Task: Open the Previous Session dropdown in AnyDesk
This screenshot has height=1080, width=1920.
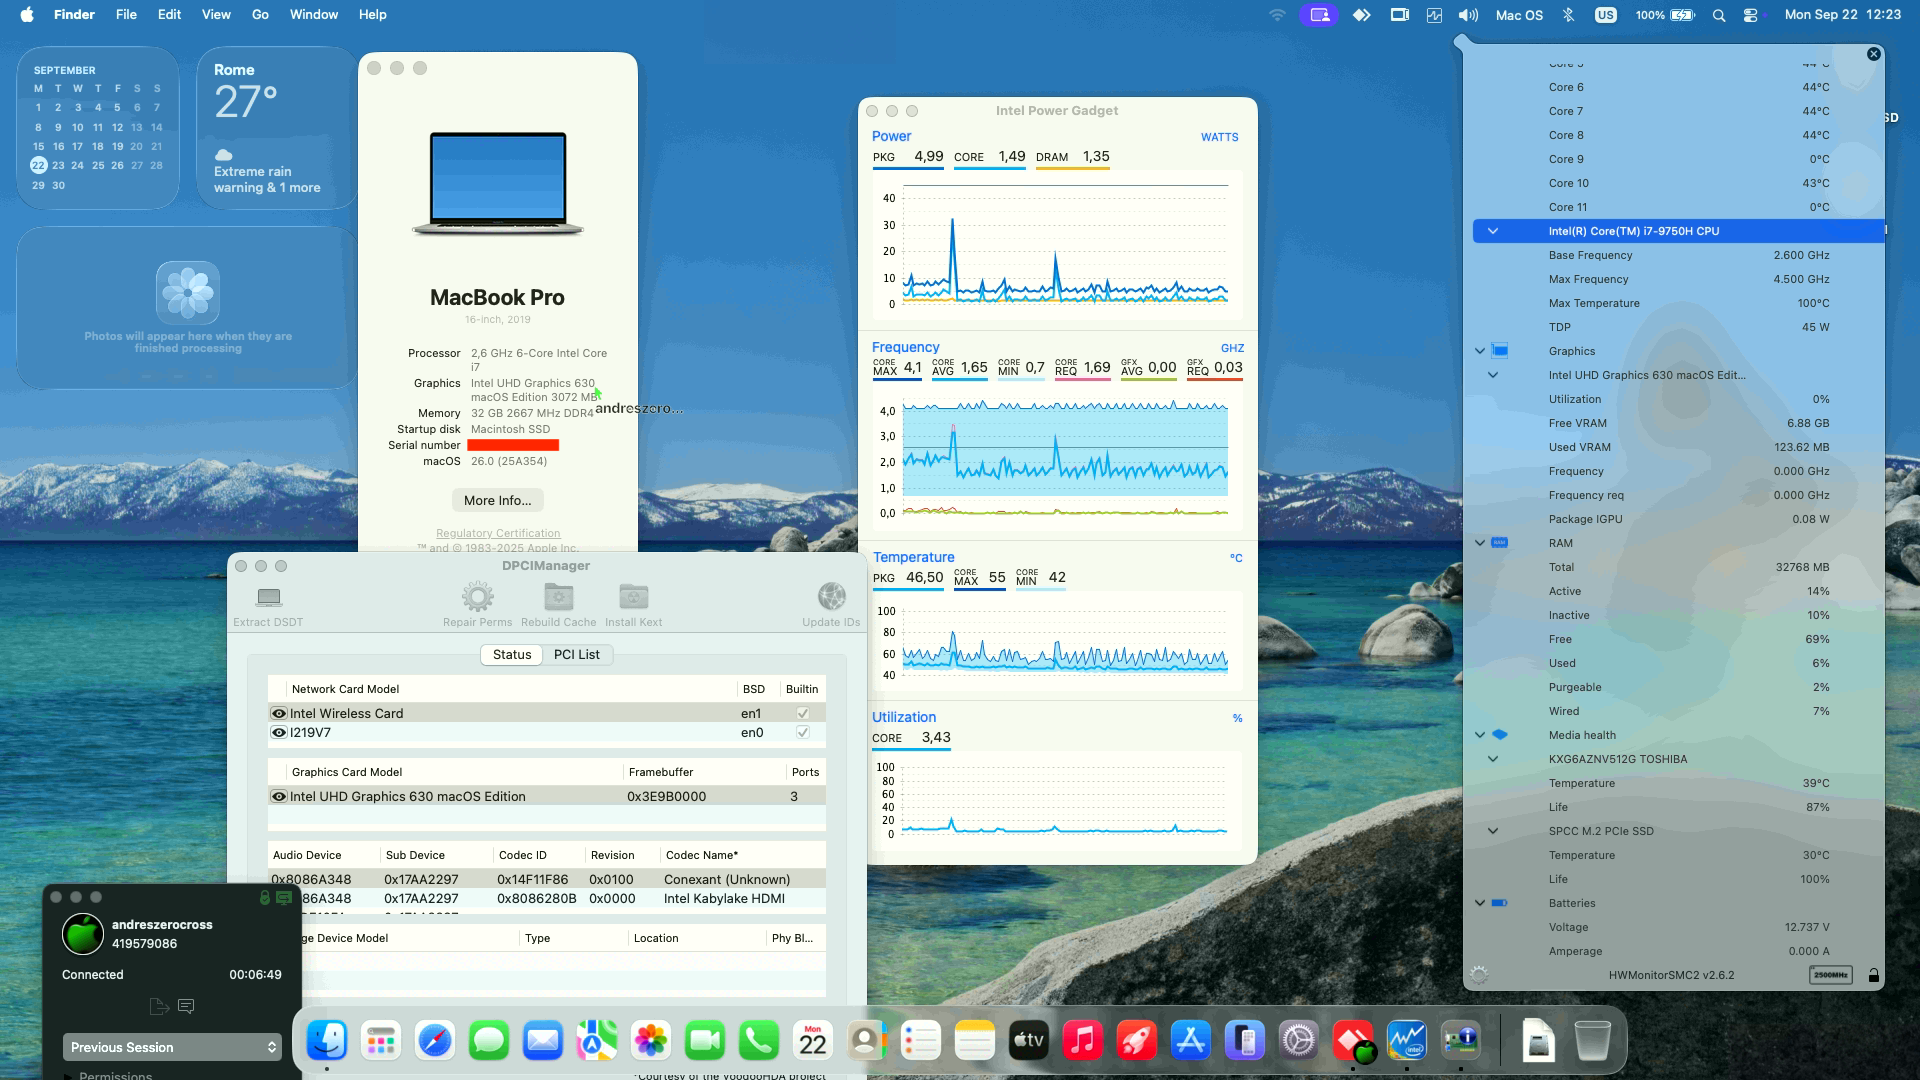Action: 171,1047
